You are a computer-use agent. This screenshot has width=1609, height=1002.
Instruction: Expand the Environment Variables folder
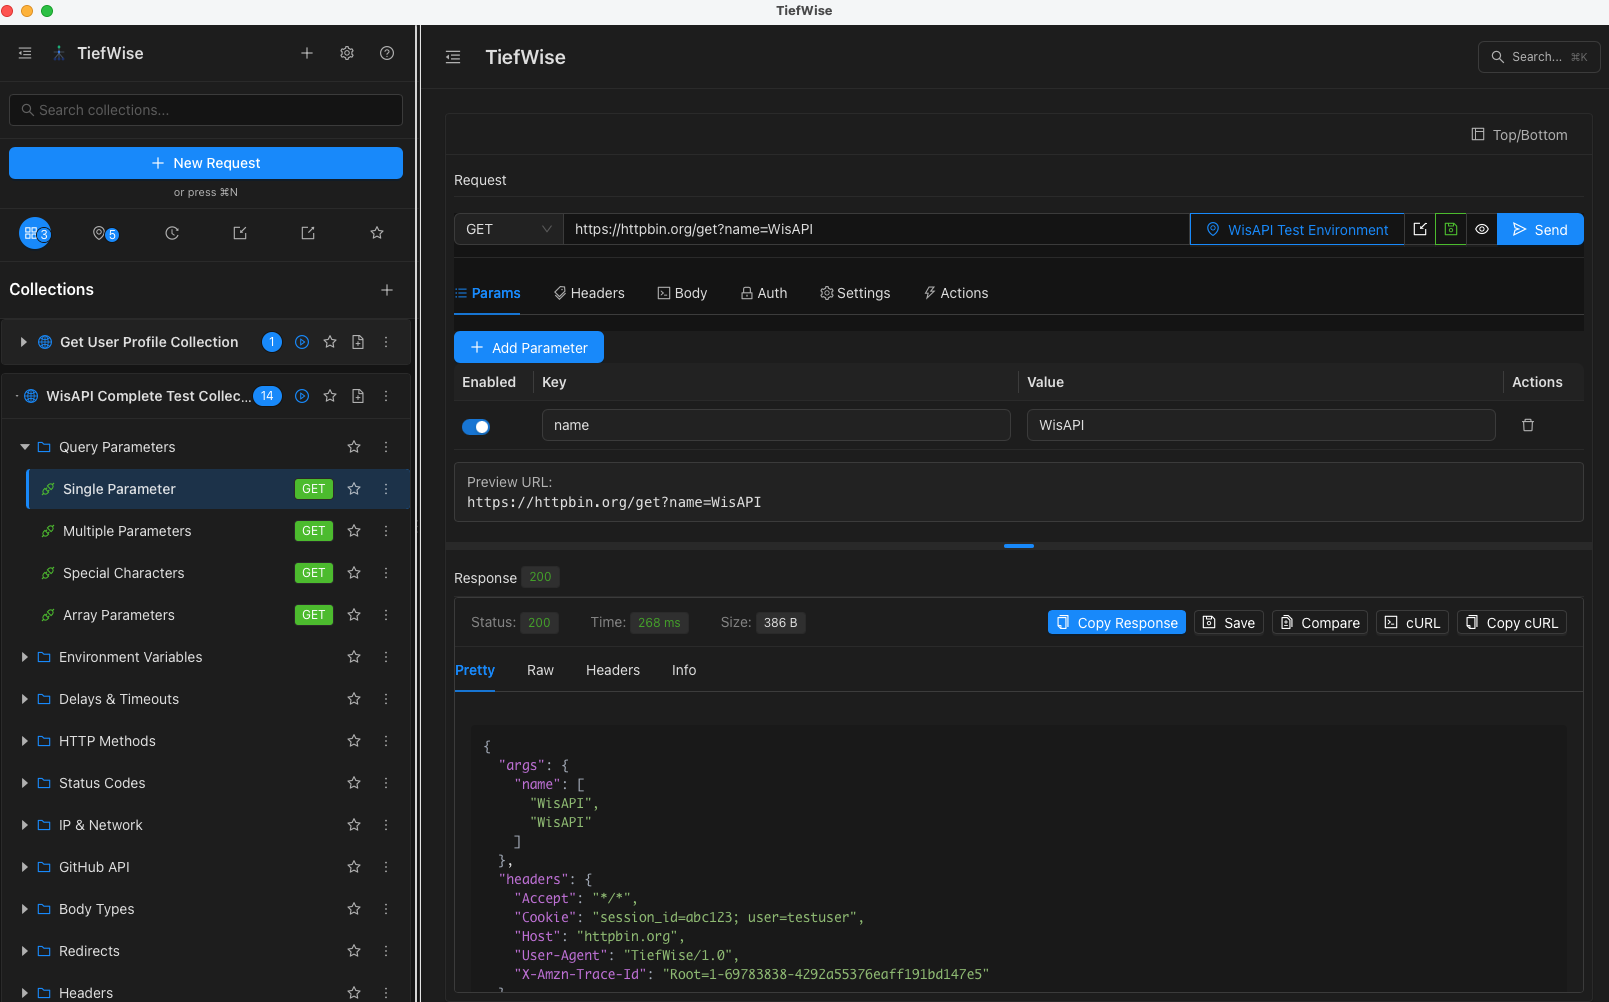coord(24,657)
